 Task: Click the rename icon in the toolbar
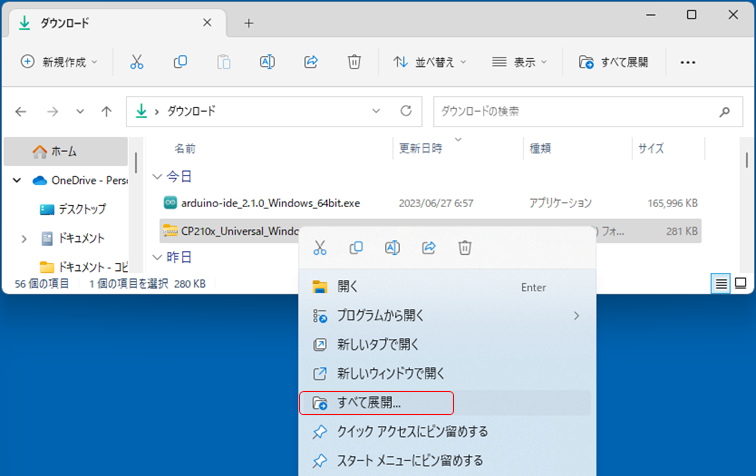click(267, 62)
